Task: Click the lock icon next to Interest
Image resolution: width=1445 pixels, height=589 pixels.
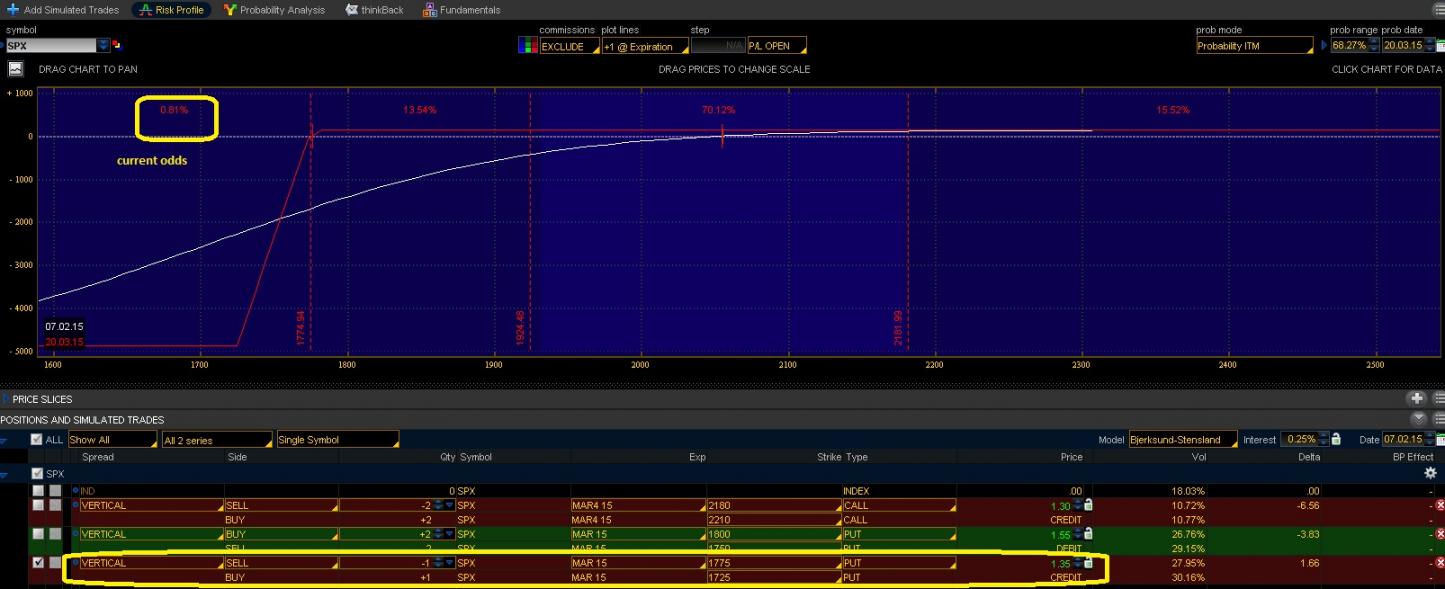Action: pyautogui.click(x=1337, y=440)
